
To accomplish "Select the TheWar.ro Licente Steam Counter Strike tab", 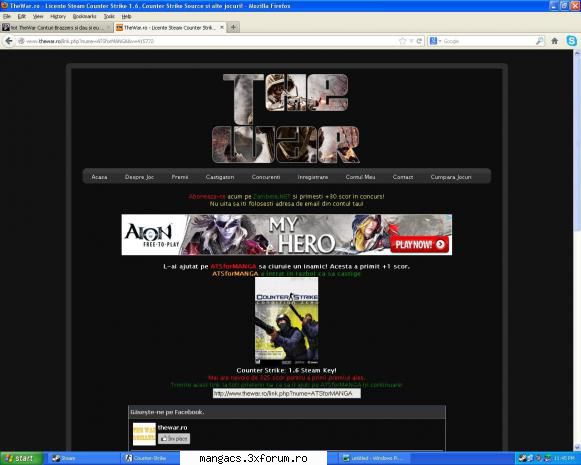I will point(169,27).
